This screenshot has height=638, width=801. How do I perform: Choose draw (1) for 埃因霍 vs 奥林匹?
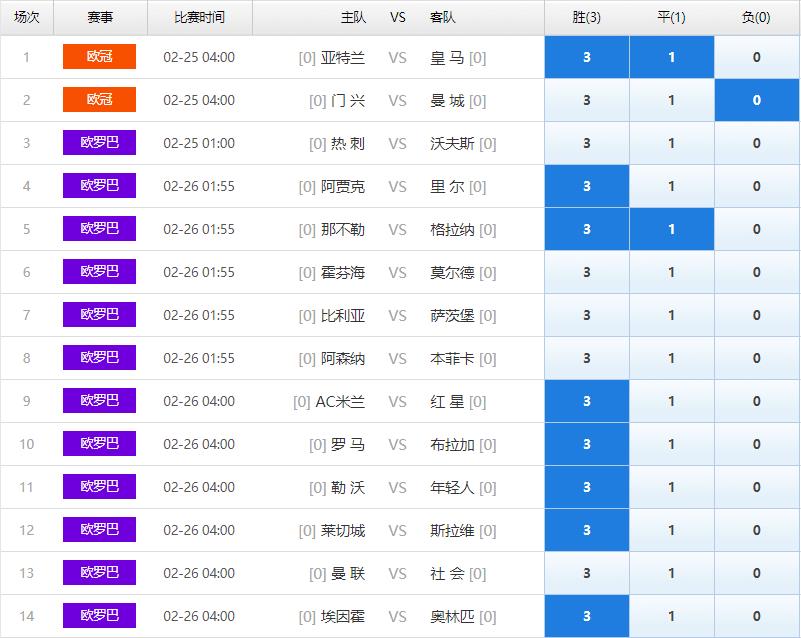(672, 616)
